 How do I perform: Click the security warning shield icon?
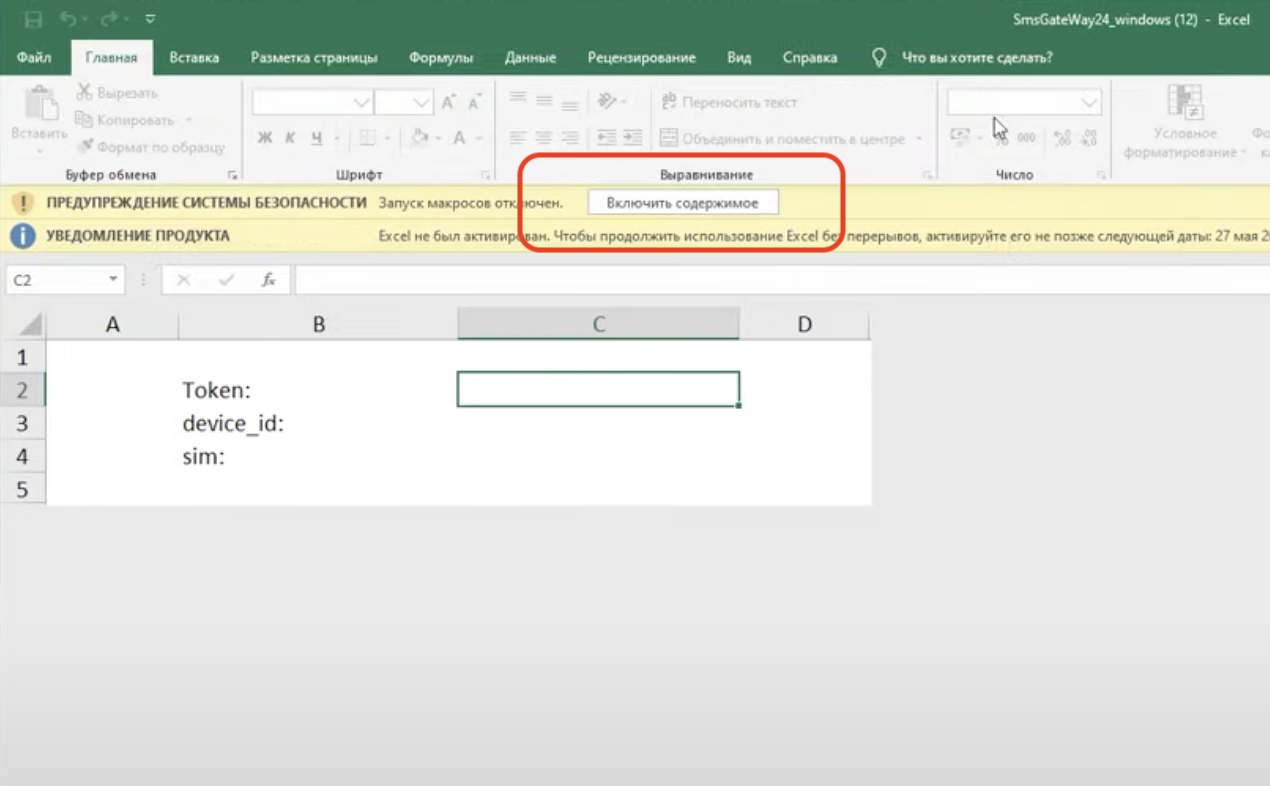(x=22, y=203)
